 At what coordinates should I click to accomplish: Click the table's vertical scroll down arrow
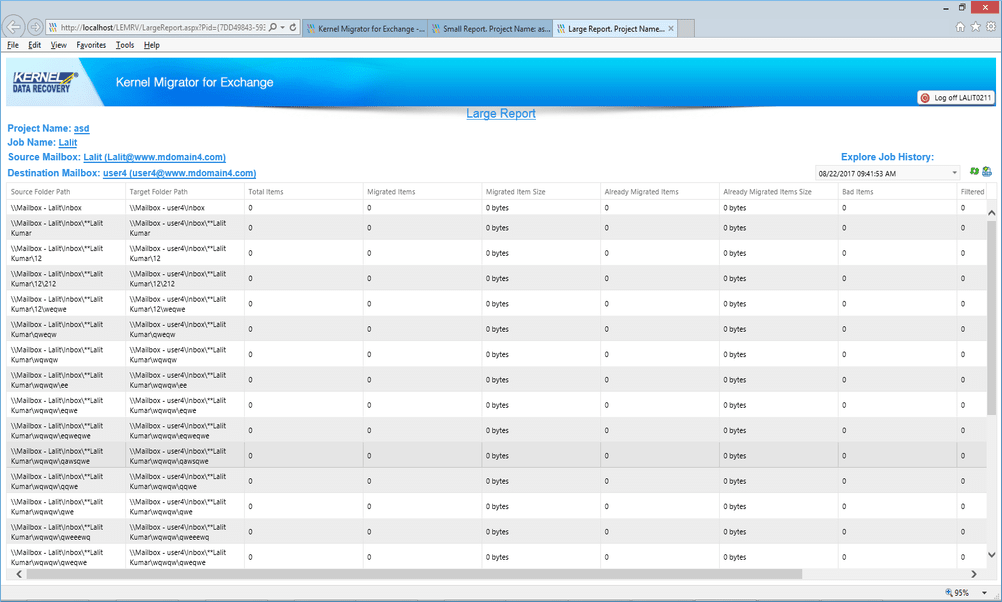pyautogui.click(x=991, y=555)
